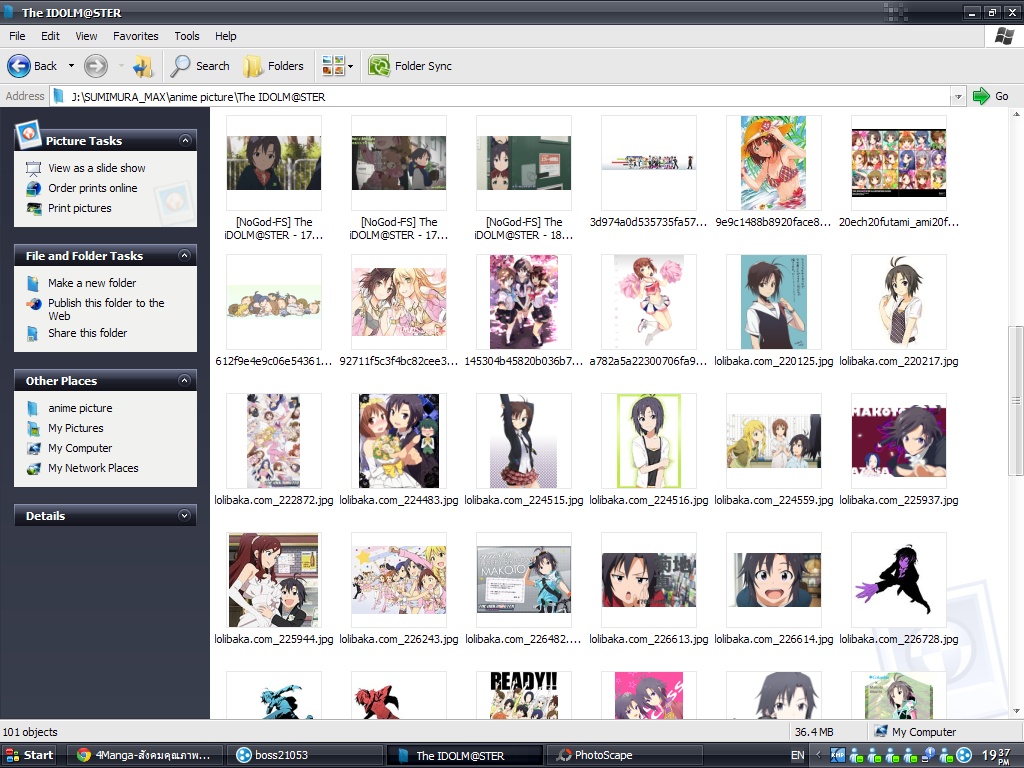
Task: Select thumbnail lolibaka.com_224483.jpg
Action: pyautogui.click(x=399, y=441)
